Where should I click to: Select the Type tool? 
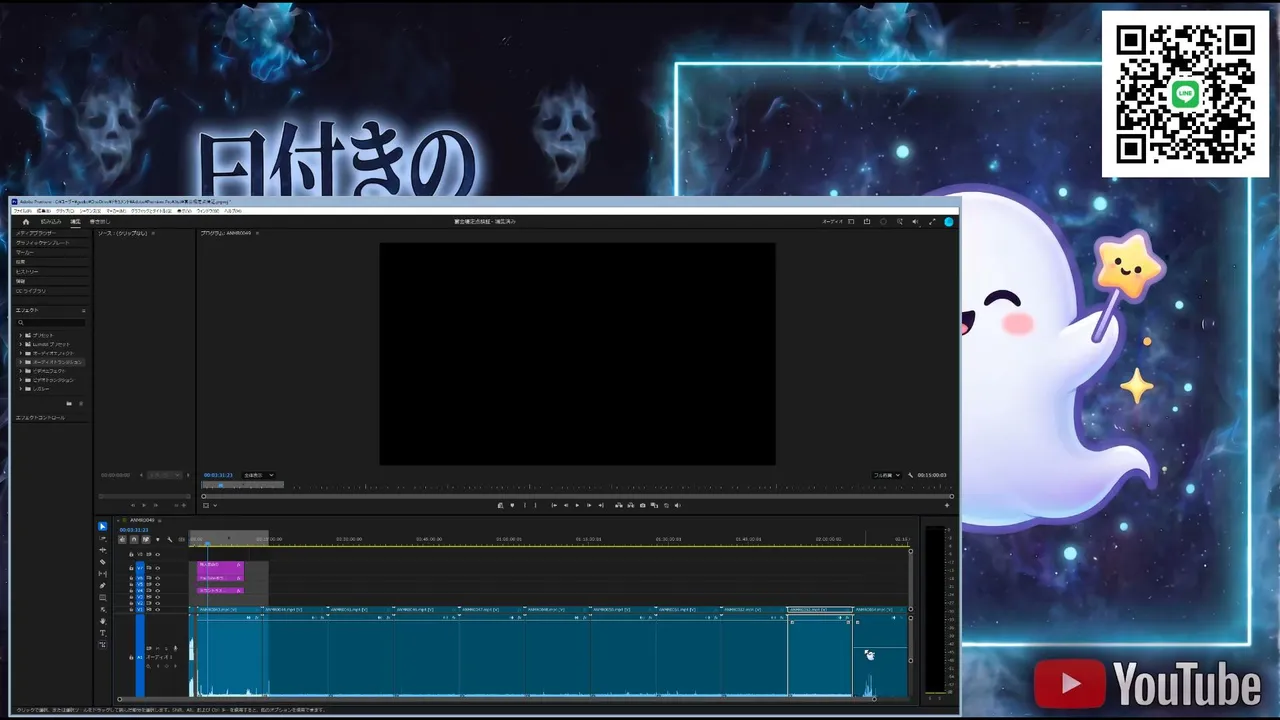tap(102, 633)
